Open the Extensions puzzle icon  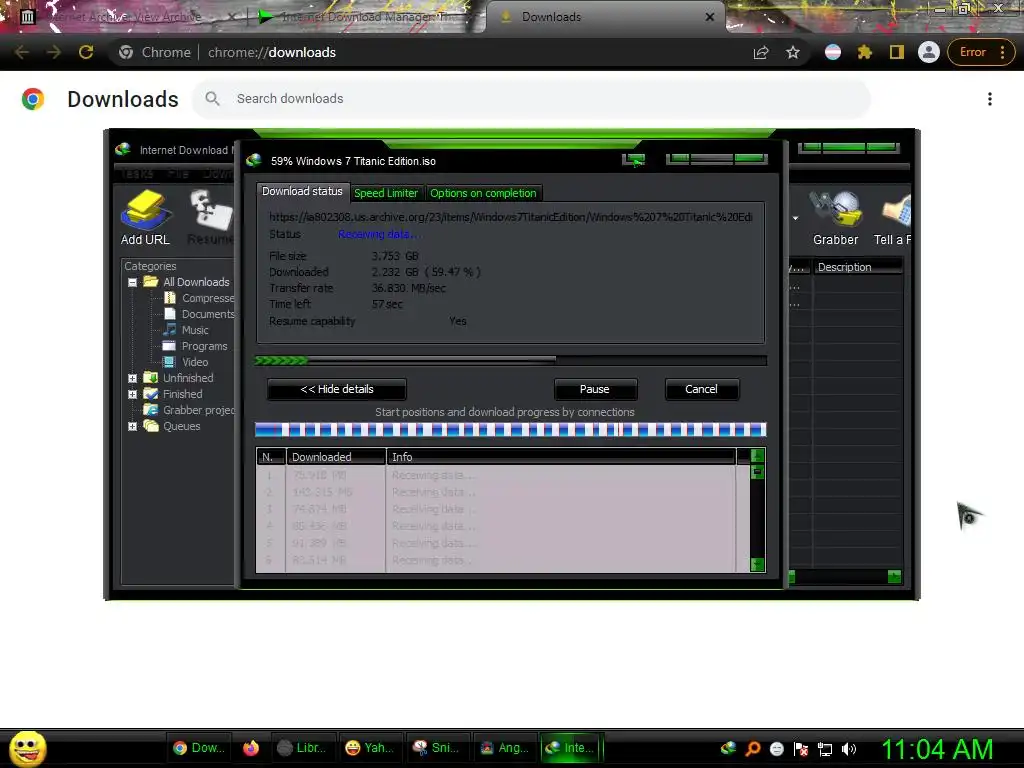click(x=865, y=52)
